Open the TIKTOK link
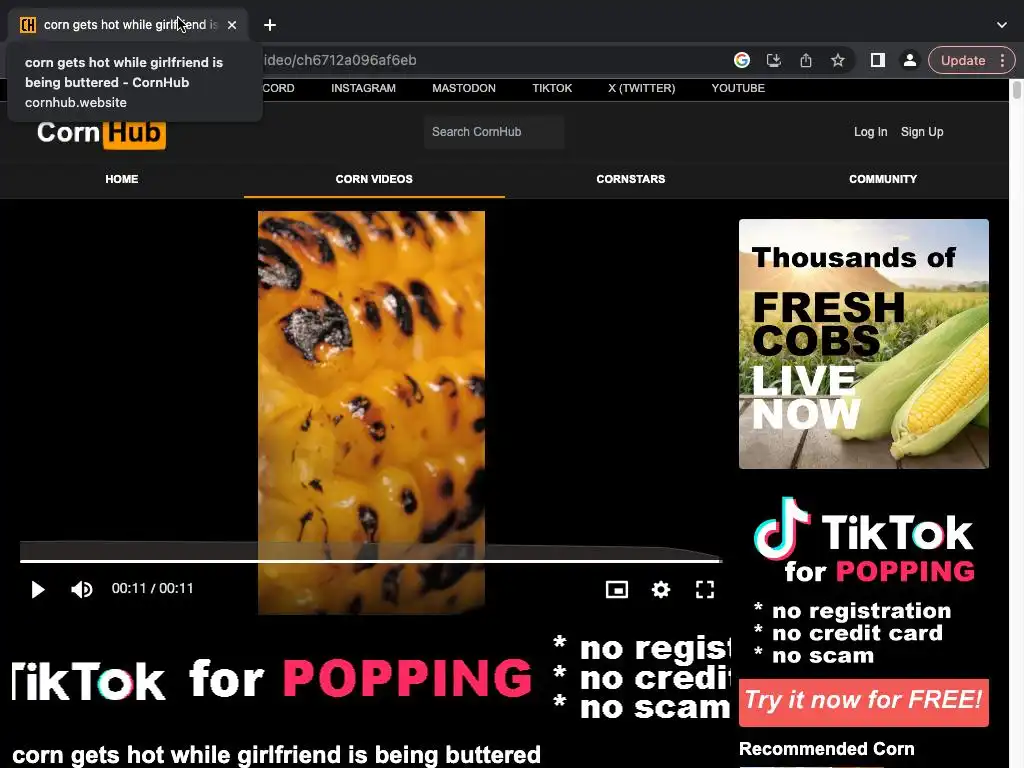 [552, 88]
